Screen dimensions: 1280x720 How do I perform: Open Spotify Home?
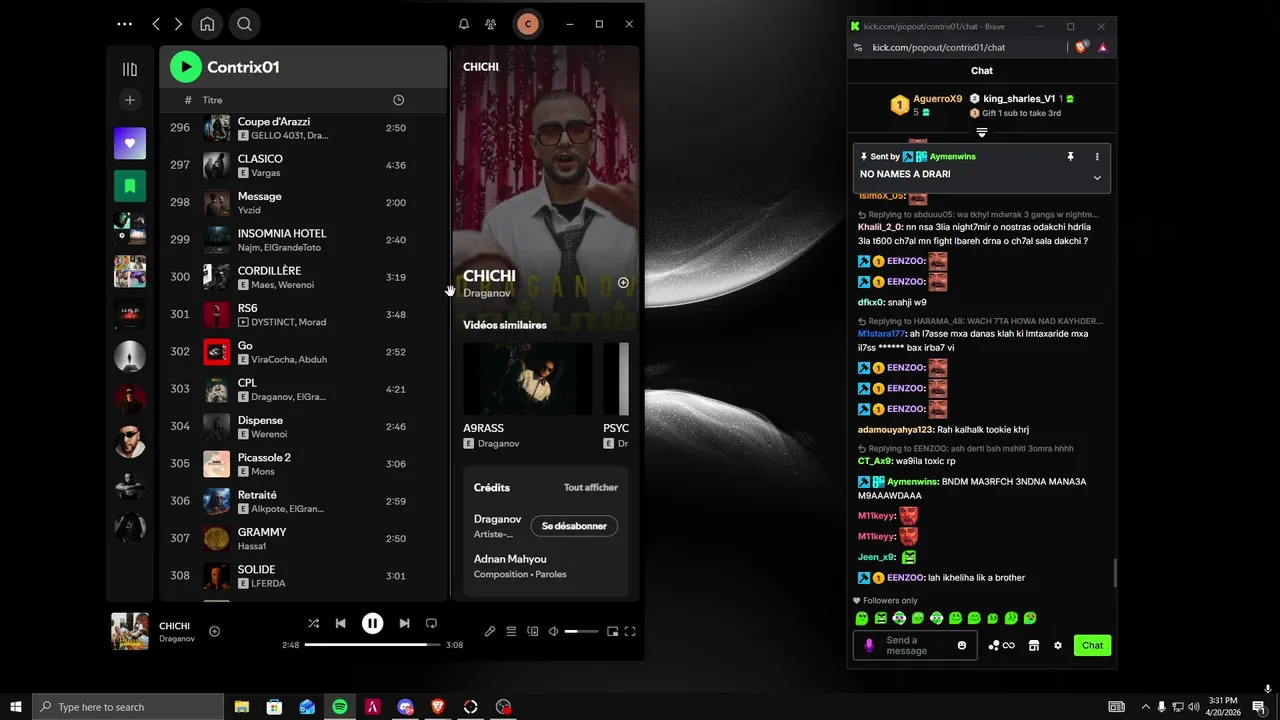[x=207, y=24]
